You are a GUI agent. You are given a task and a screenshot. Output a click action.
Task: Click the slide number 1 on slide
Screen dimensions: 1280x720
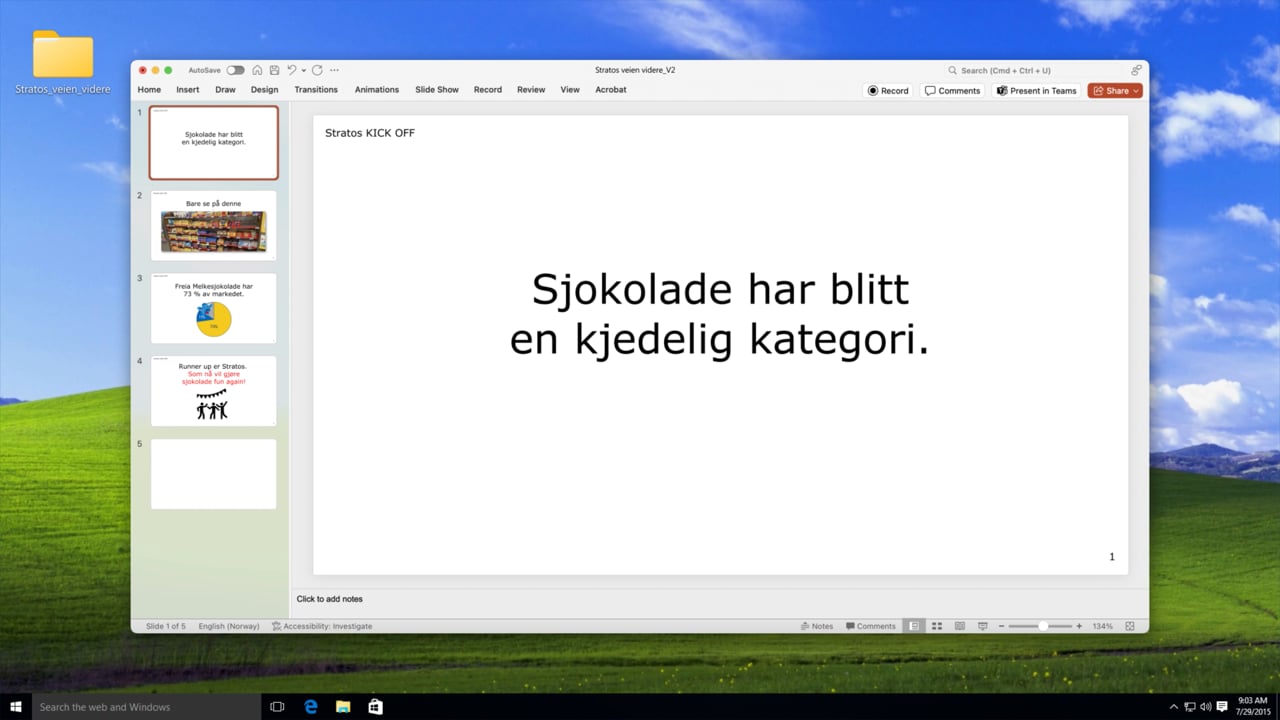[1112, 557]
